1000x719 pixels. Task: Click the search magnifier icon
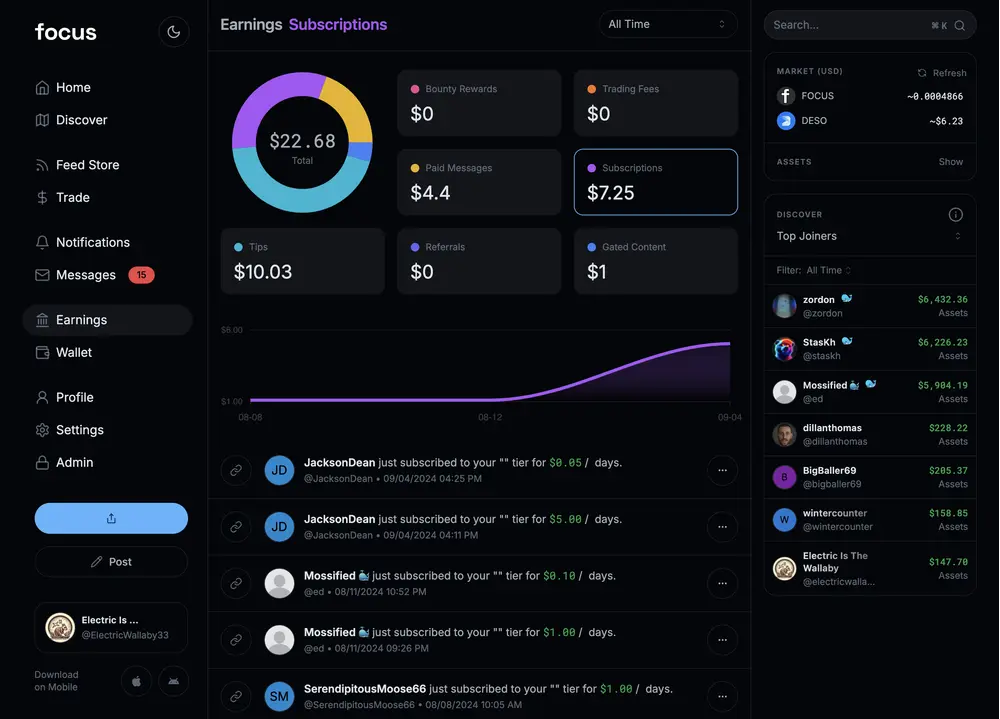point(960,26)
